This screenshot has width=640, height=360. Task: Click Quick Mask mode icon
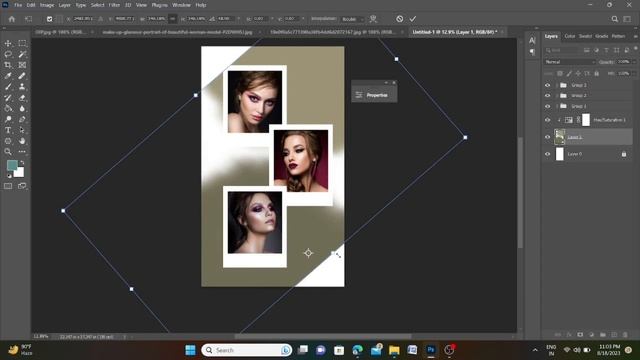[x=8, y=186]
